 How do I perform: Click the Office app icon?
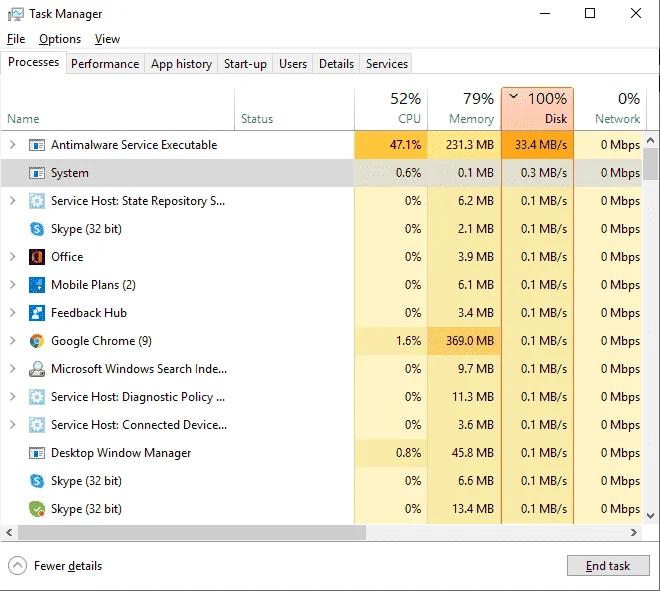point(37,257)
